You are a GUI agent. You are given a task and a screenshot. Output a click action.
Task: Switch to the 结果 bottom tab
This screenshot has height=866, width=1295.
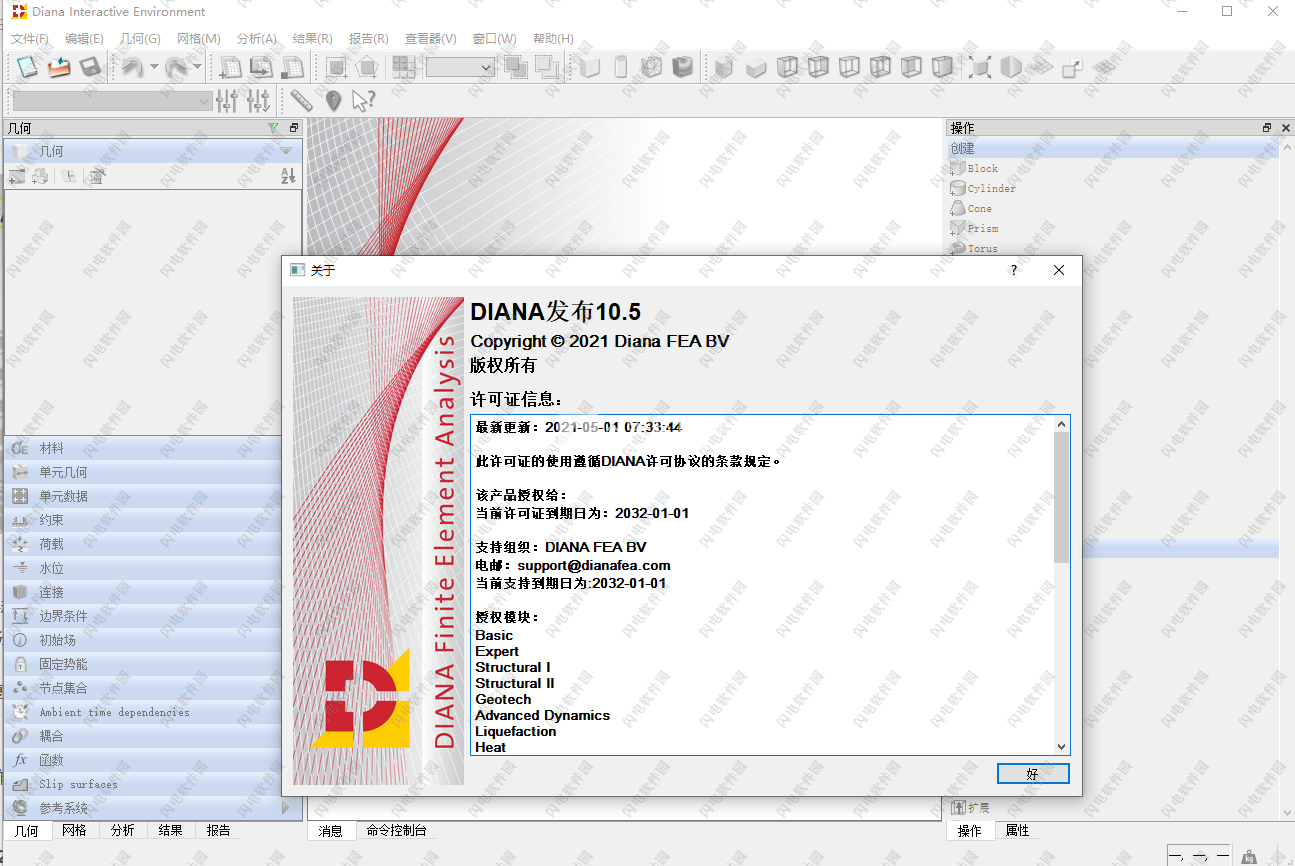170,830
